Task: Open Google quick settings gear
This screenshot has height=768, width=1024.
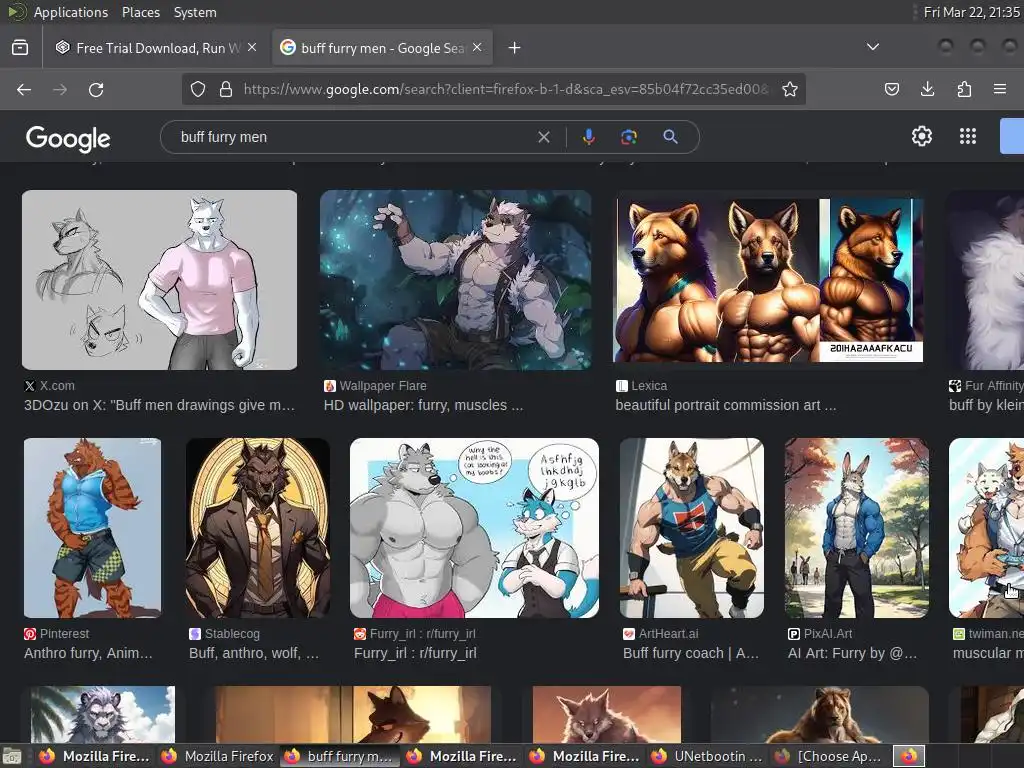Action: pyautogui.click(x=921, y=136)
